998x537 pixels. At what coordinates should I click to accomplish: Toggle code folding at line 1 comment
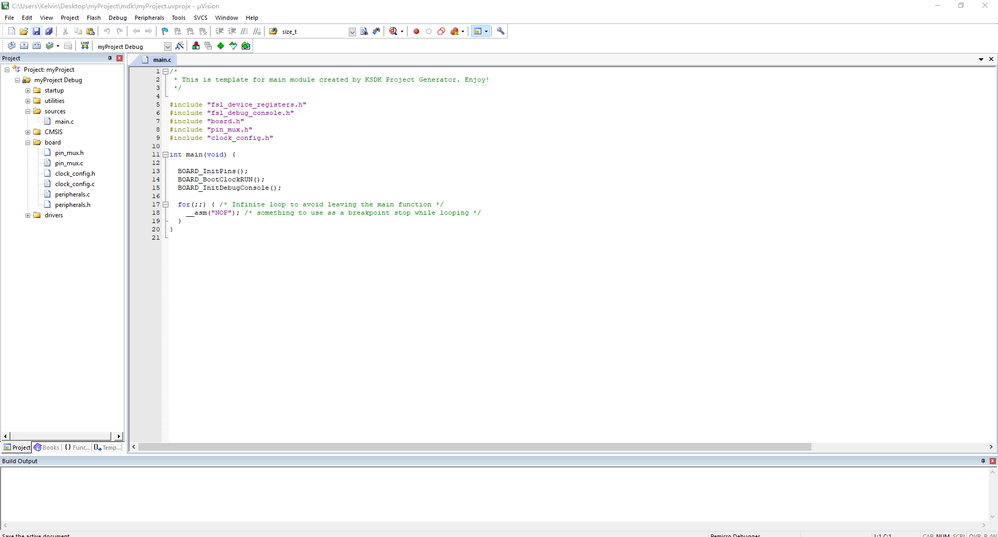tap(165, 71)
